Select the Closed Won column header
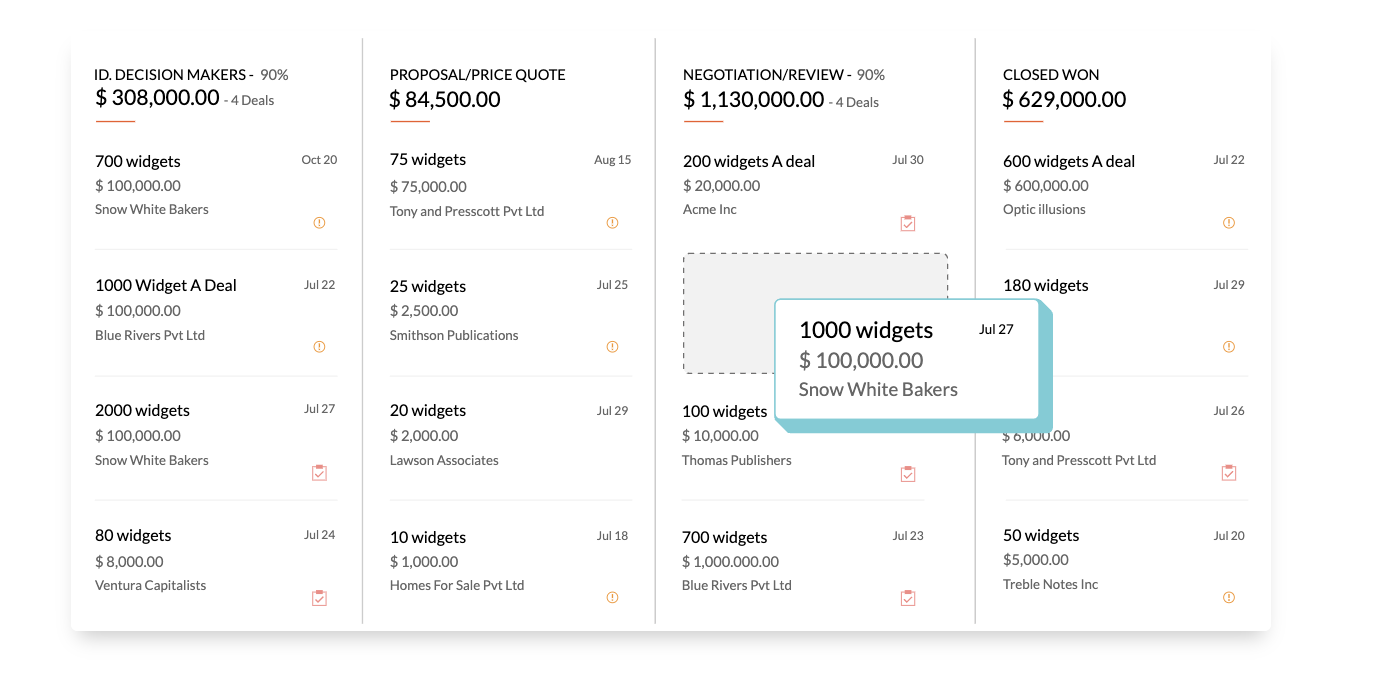 tap(1051, 74)
